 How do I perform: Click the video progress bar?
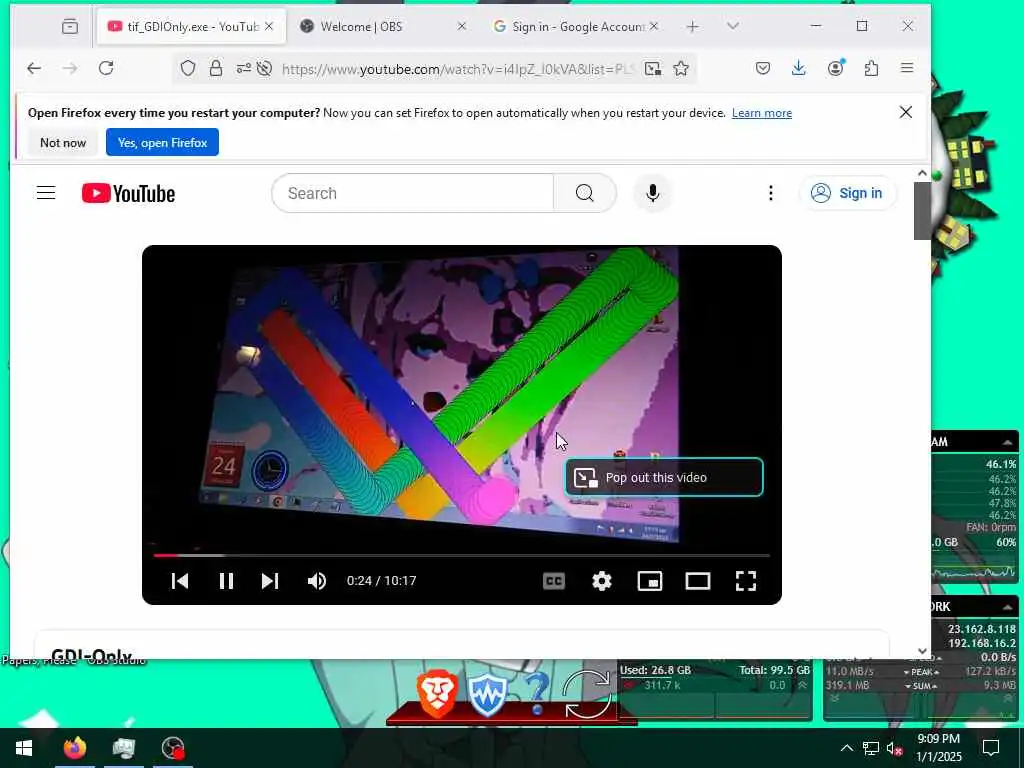(x=462, y=555)
